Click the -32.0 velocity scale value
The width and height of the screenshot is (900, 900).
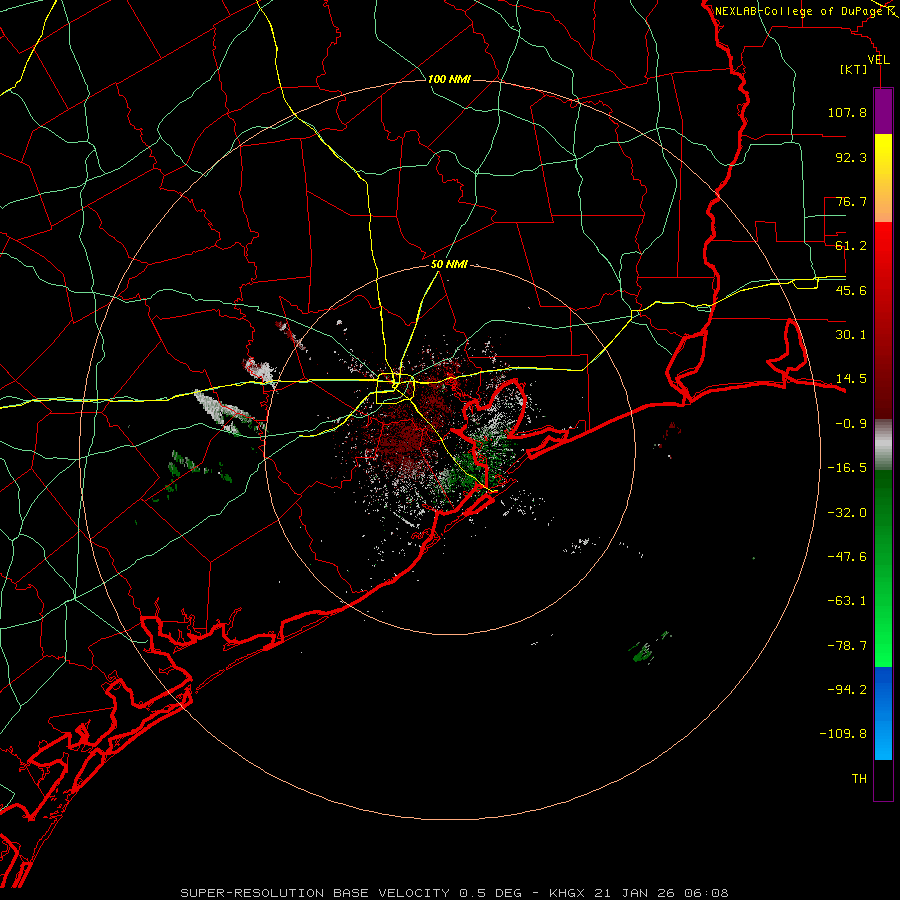click(x=847, y=513)
